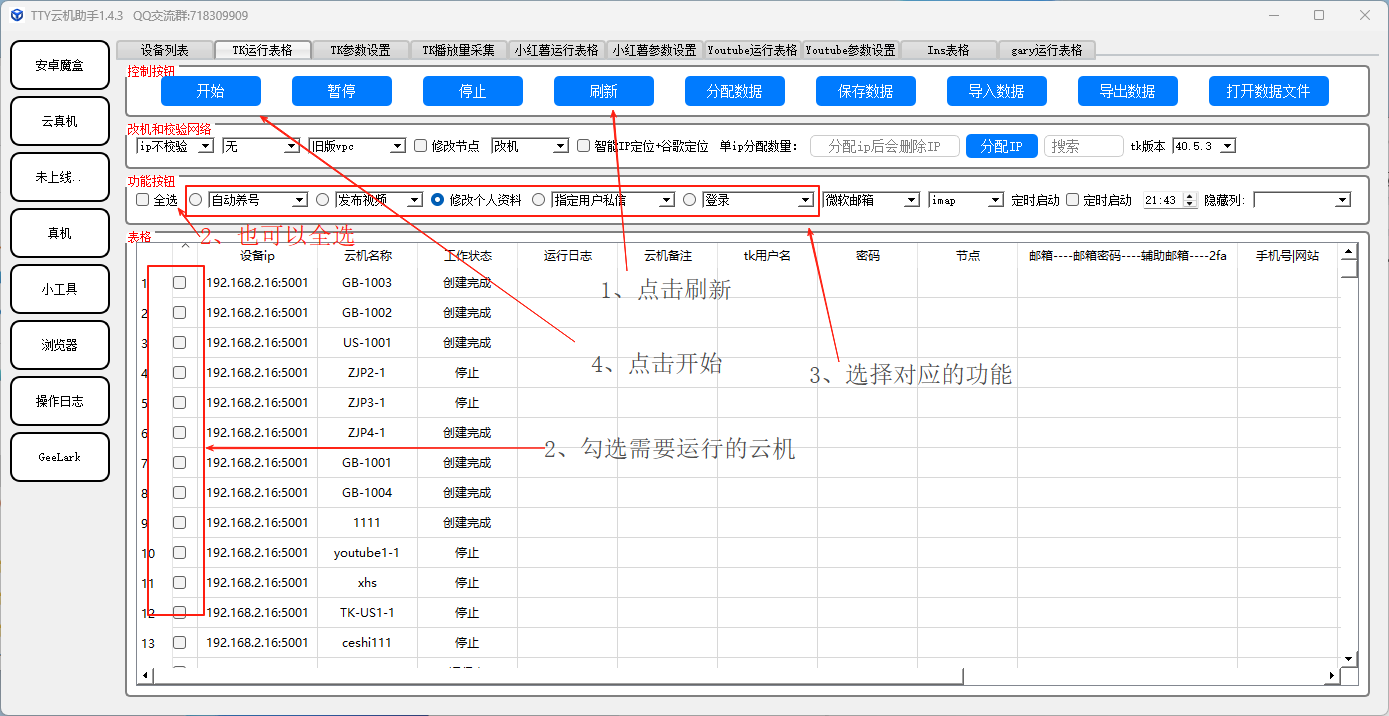1389x716 pixels.
Task: Open 操作日志 from the left sidebar
Action: (60, 401)
